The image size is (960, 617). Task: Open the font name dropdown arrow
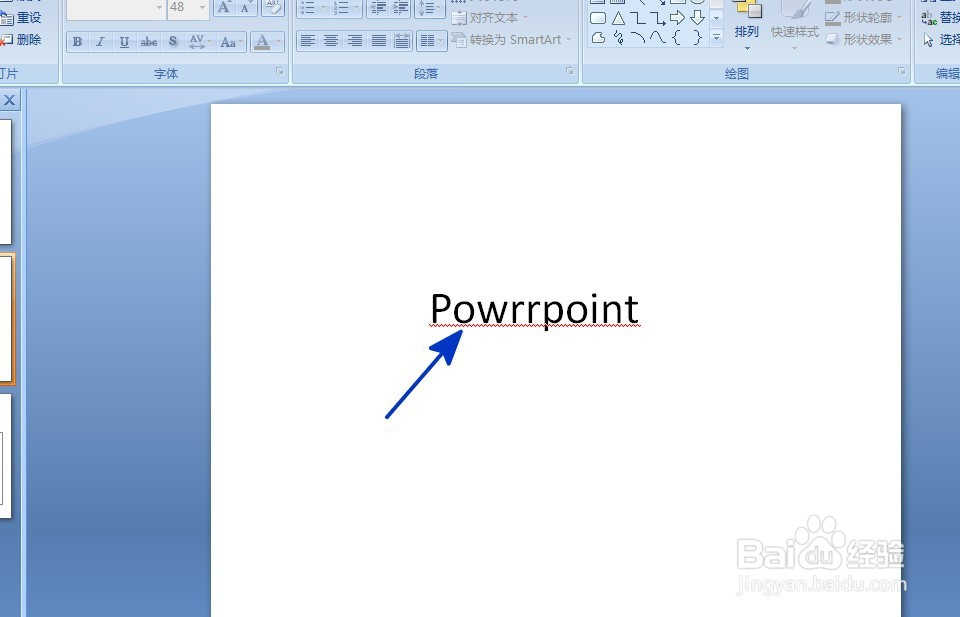click(159, 7)
